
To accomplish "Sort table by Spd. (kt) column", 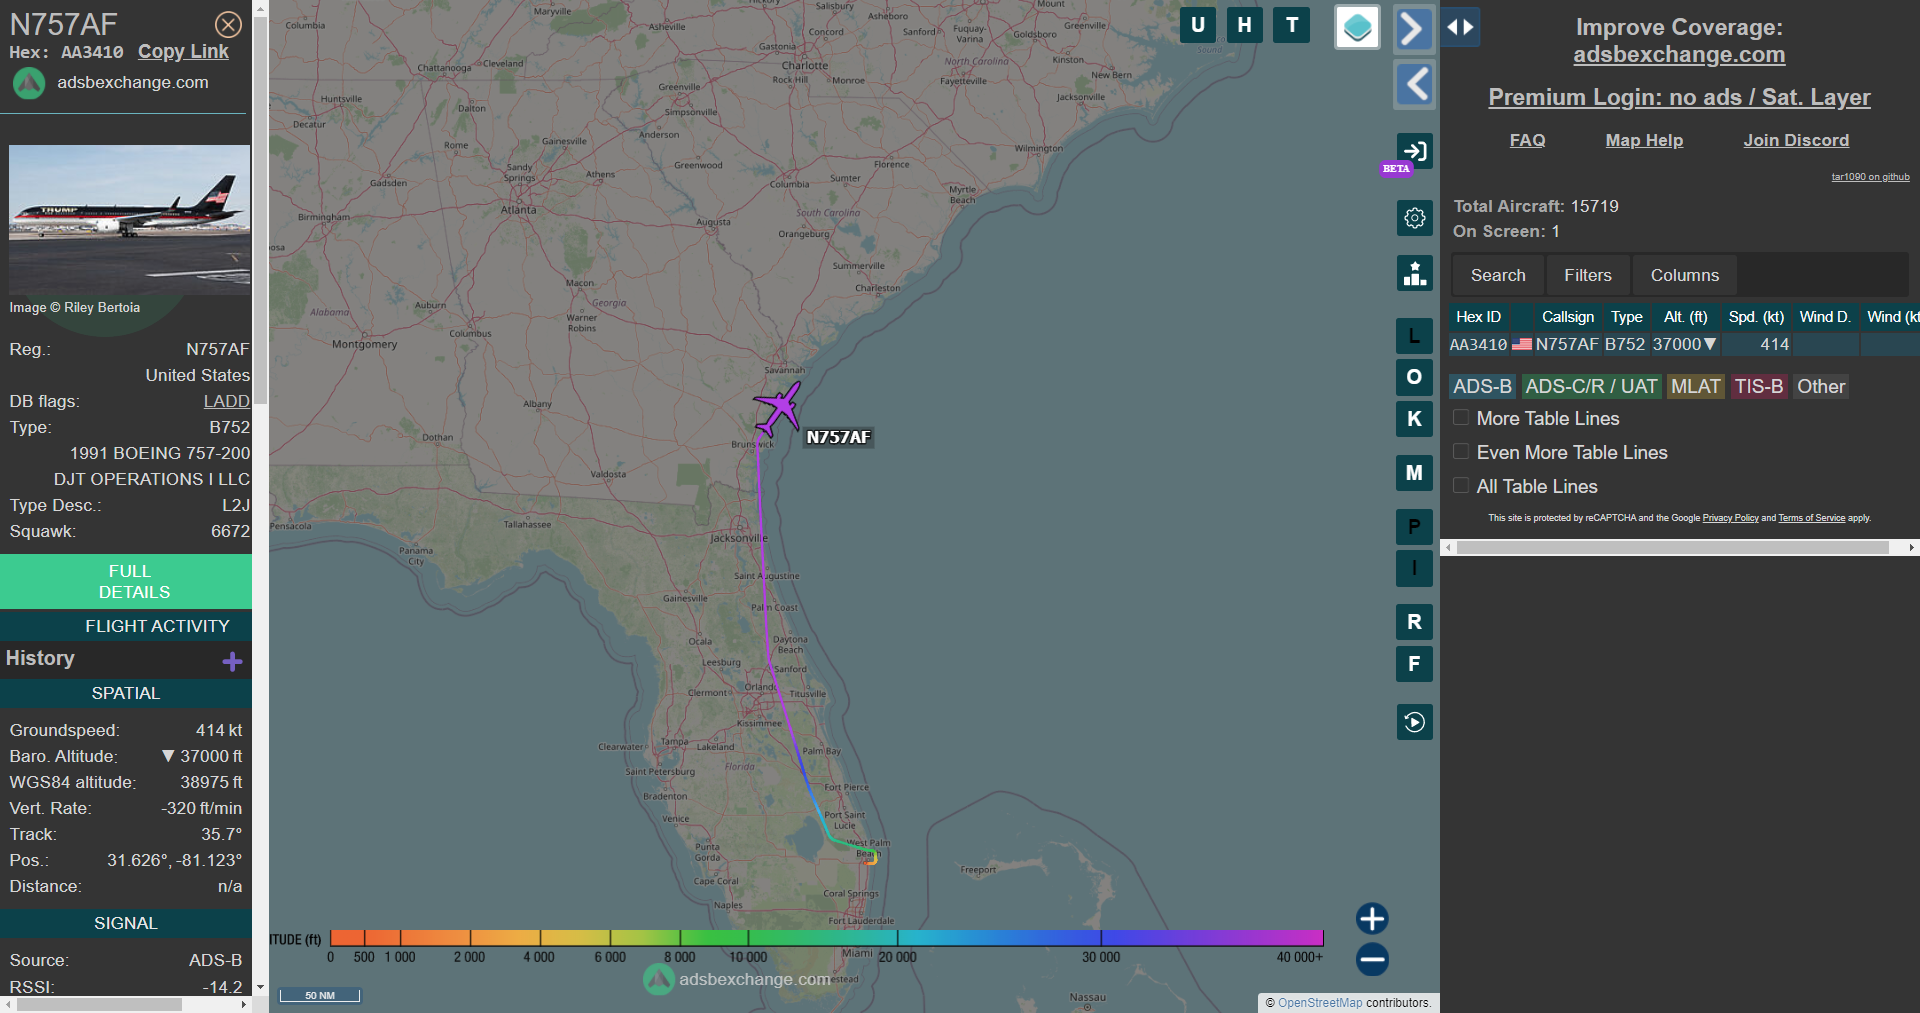I will pyautogui.click(x=1756, y=317).
